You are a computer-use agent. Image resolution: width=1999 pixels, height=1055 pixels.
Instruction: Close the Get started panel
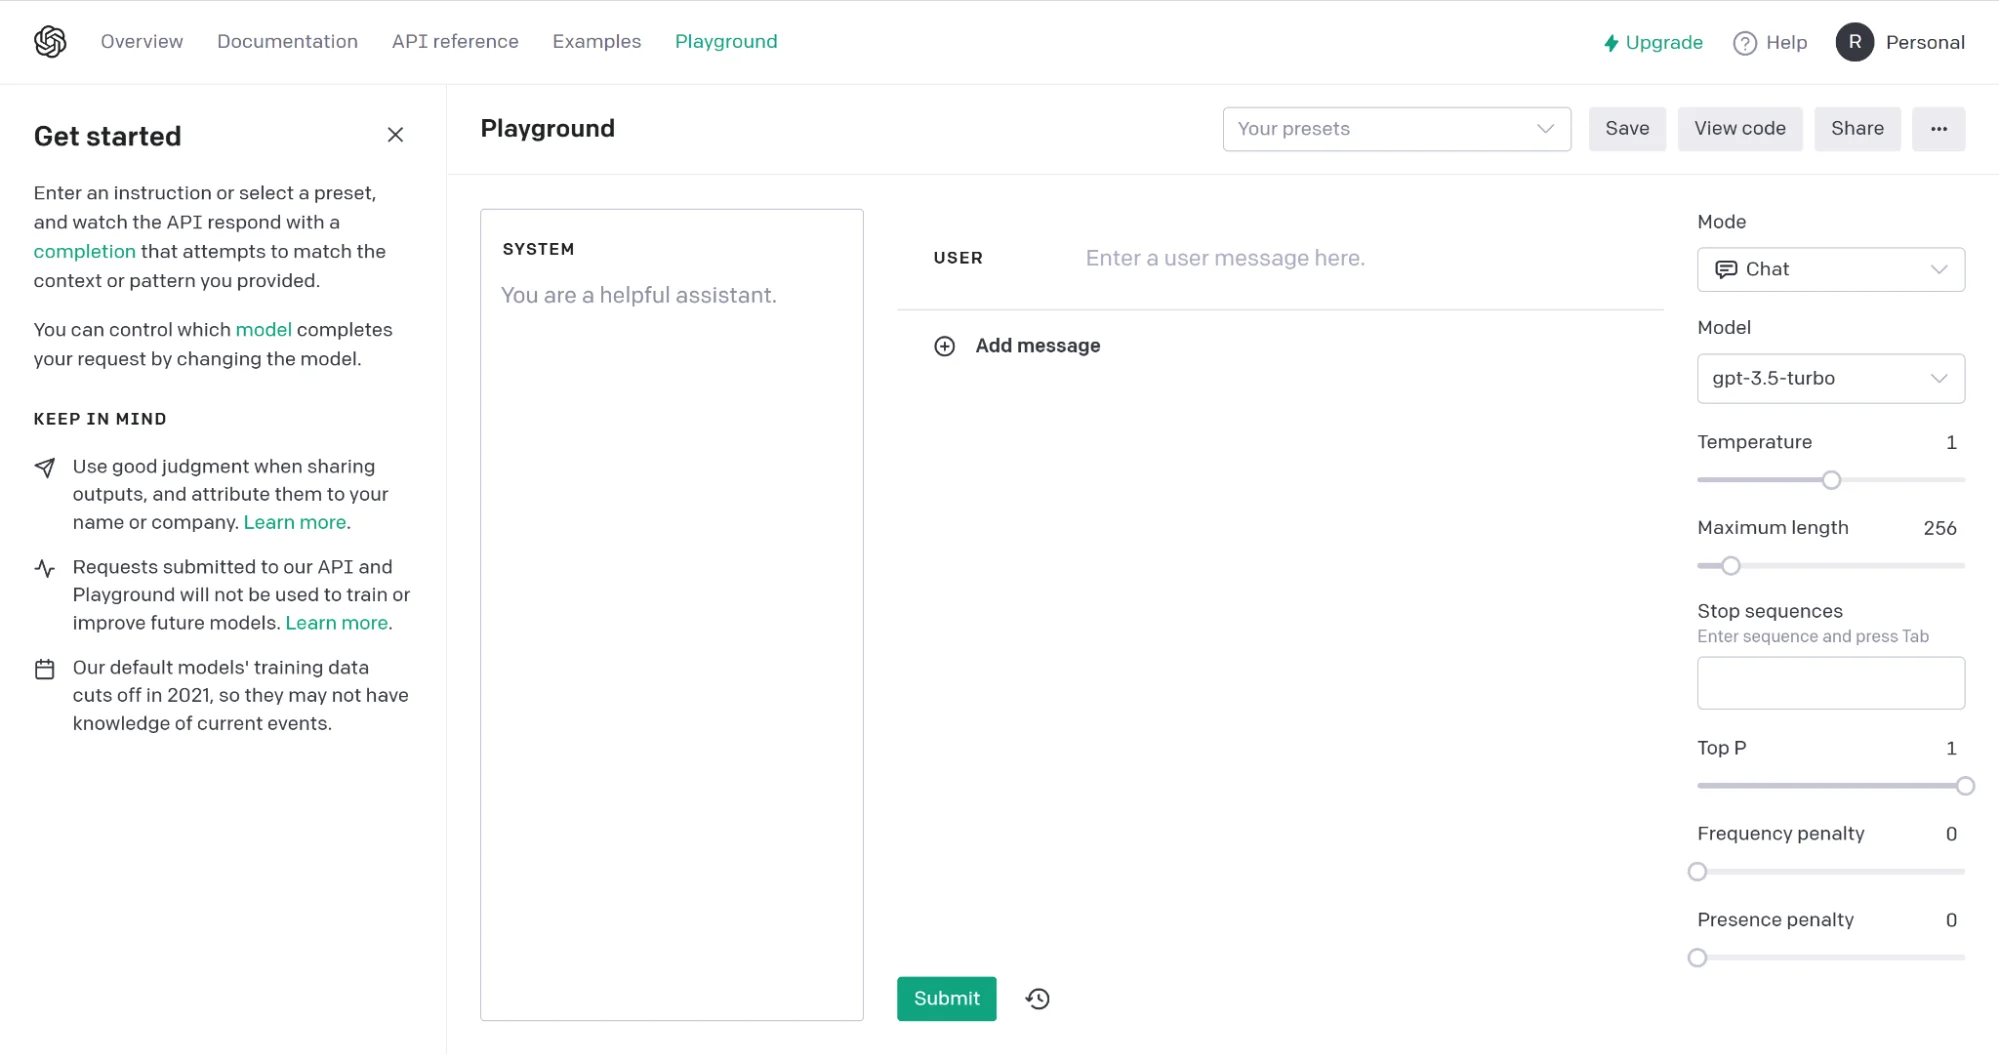point(395,135)
